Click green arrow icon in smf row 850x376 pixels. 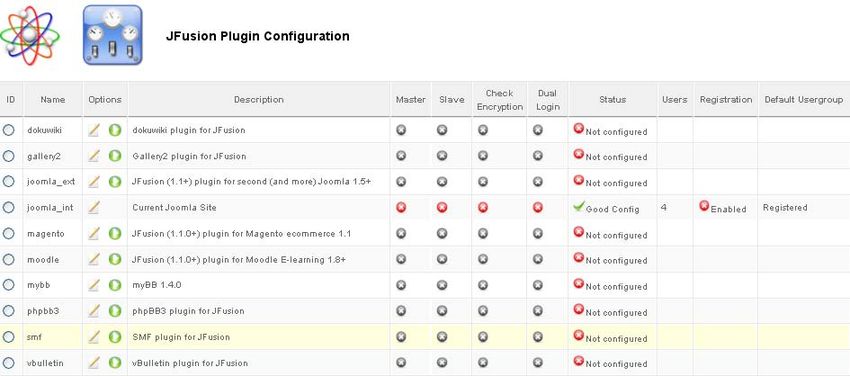114,337
